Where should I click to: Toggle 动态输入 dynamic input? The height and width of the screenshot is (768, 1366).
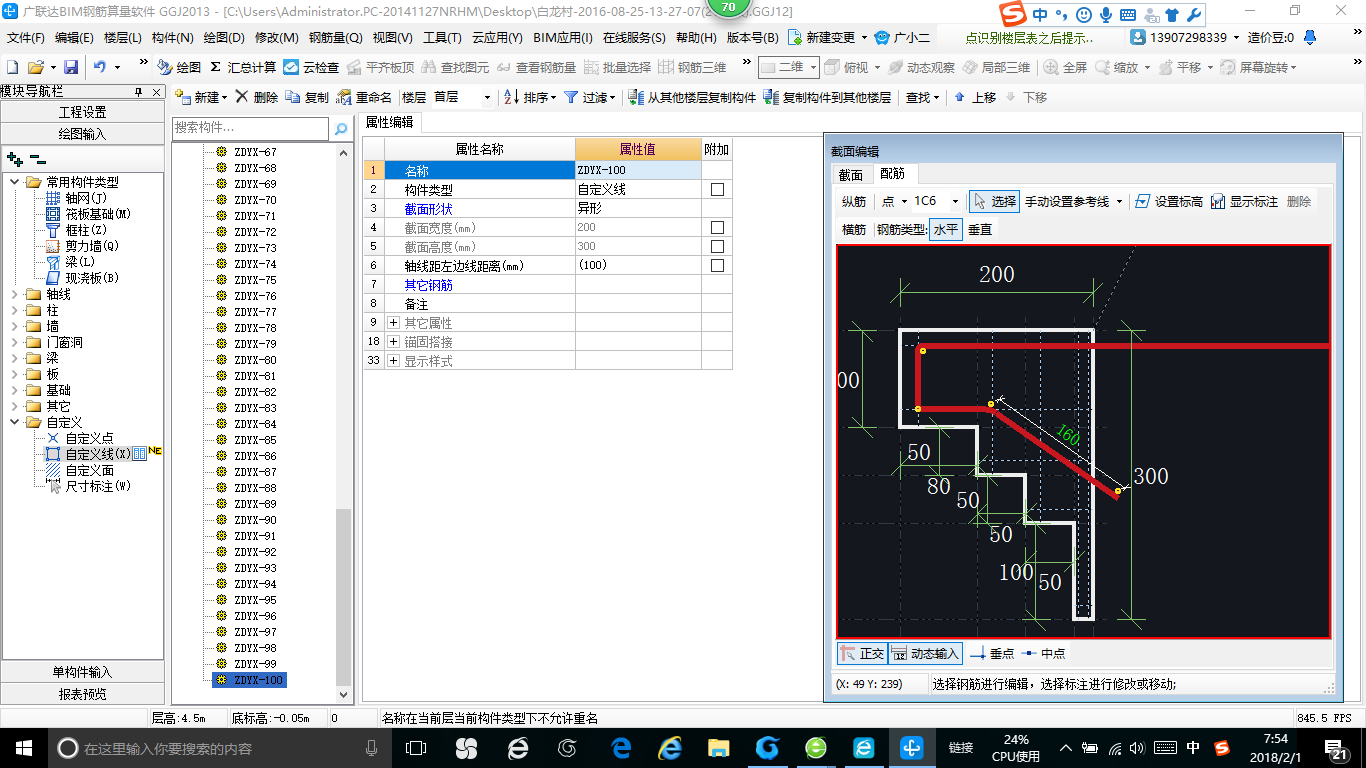click(925, 653)
